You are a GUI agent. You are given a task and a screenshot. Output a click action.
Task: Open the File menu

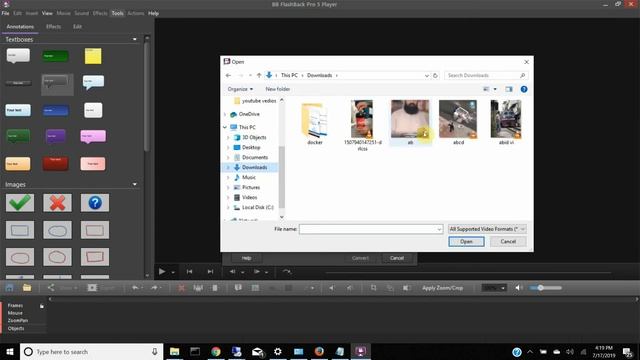(x=5, y=13)
